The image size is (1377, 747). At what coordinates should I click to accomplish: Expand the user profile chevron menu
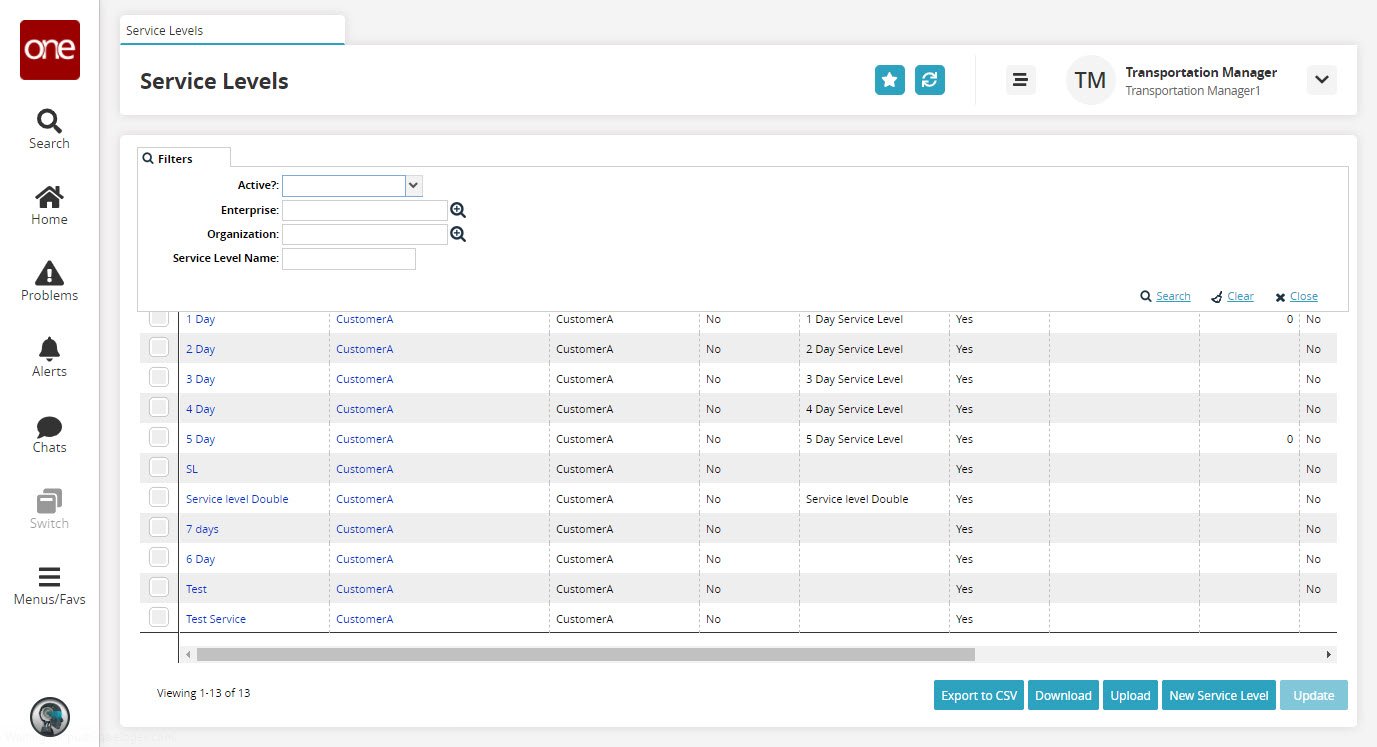[x=1321, y=80]
